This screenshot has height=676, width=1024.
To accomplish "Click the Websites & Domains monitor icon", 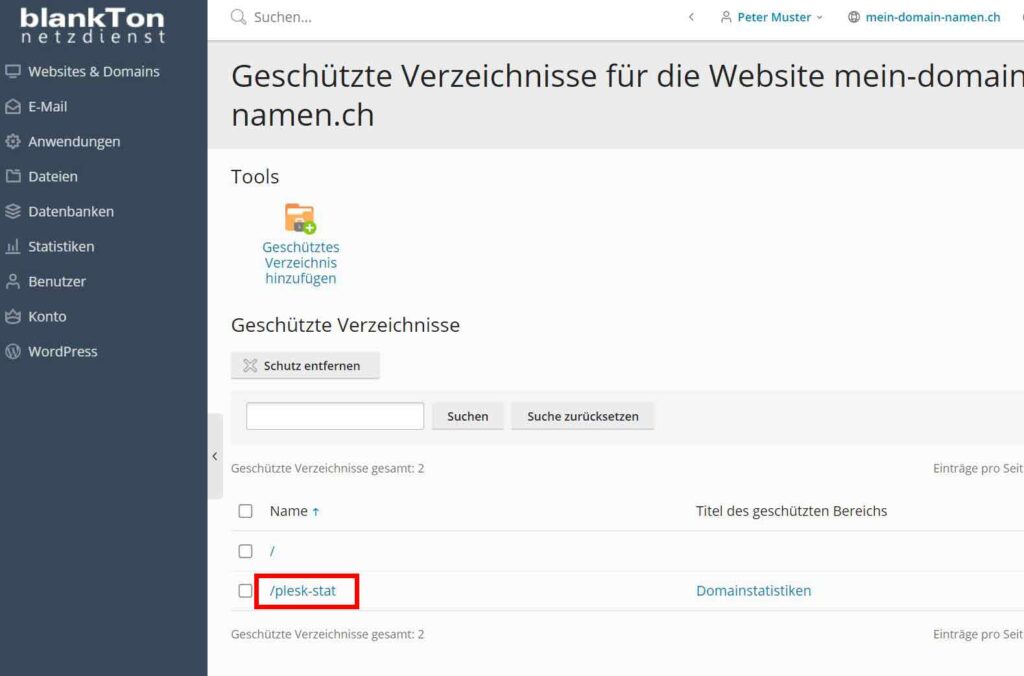I will [13, 72].
